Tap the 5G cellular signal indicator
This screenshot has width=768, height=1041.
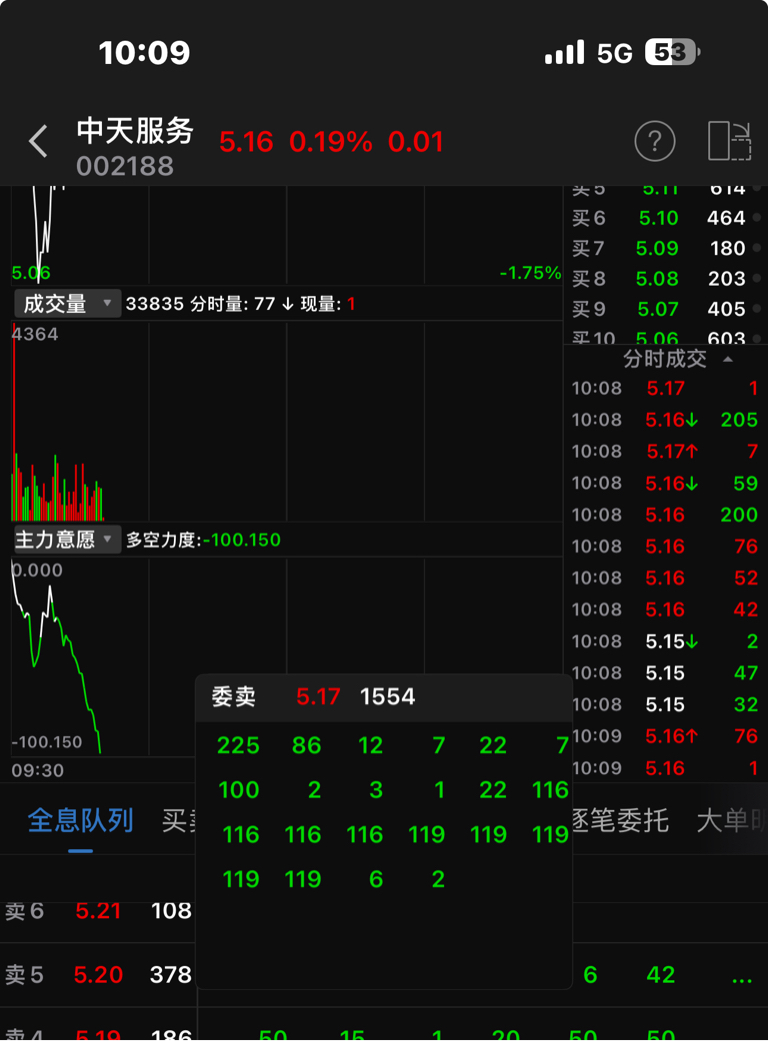pos(589,52)
